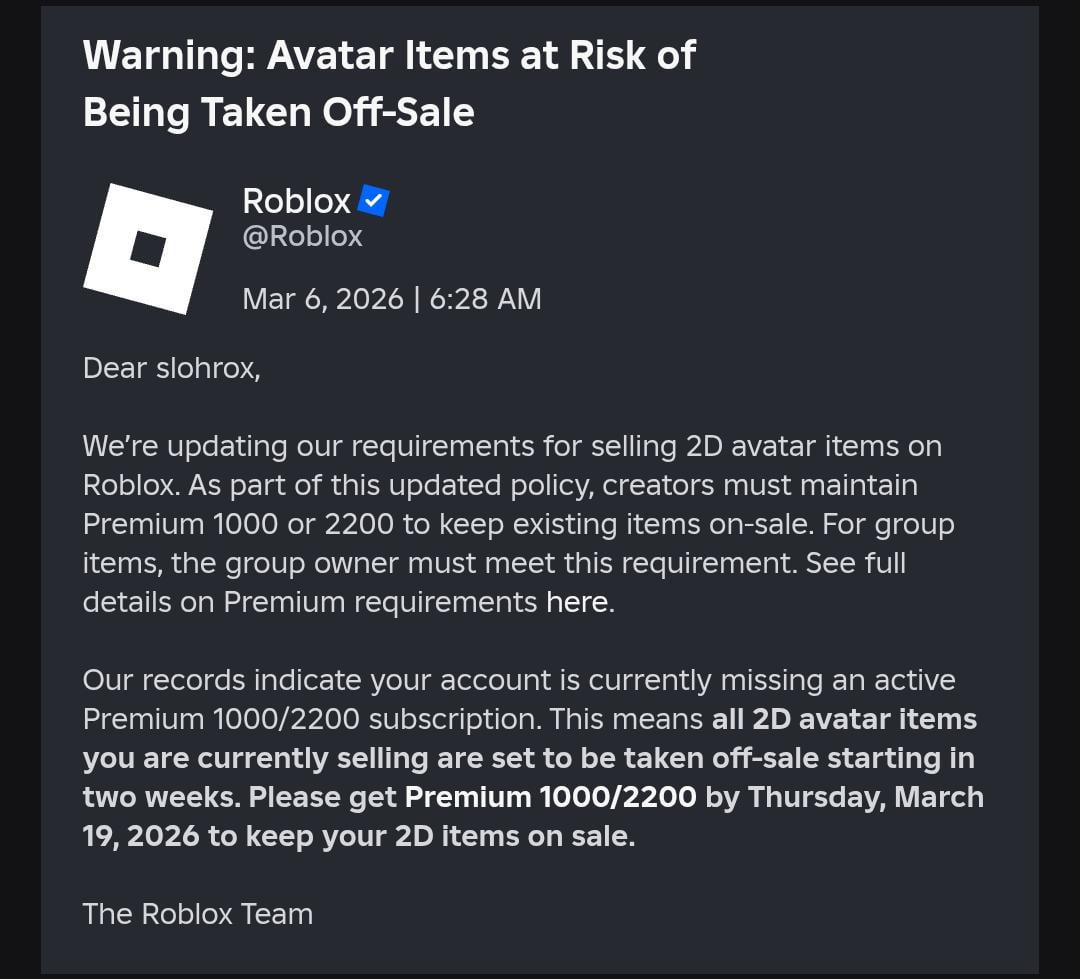Click the "Mar 6, 2026" message date
The image size is (1080, 979).
coord(322,299)
